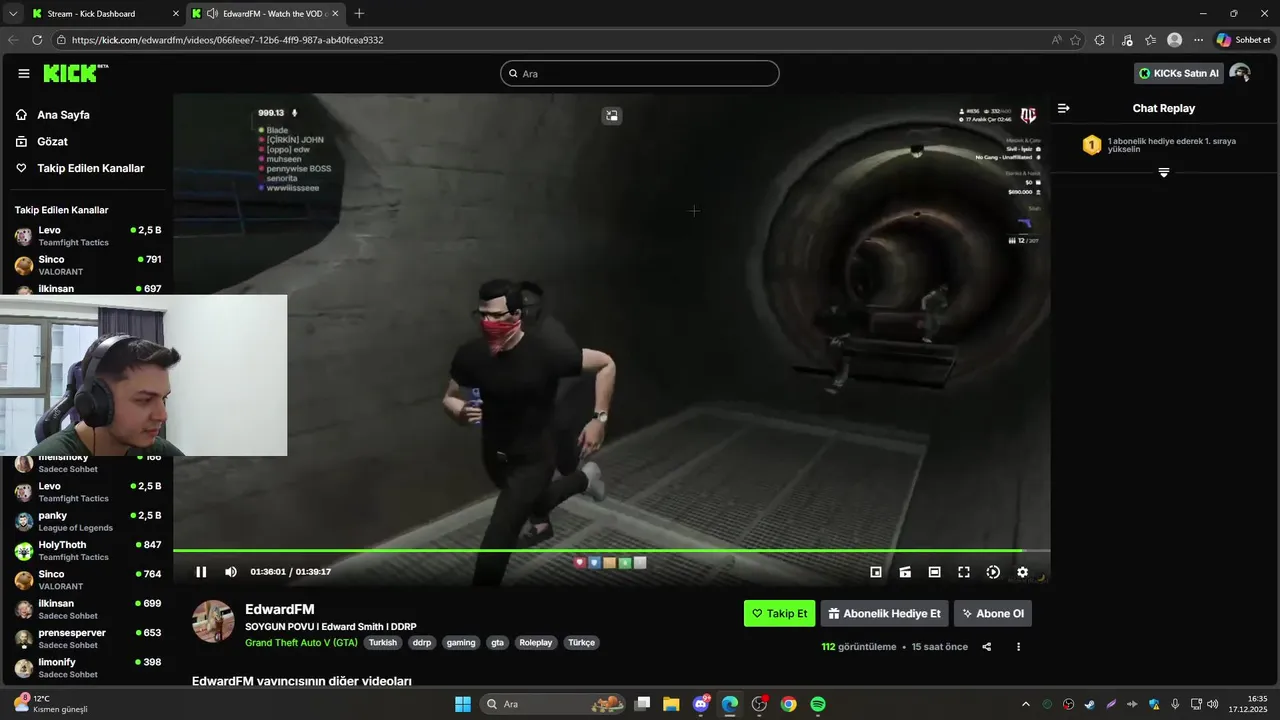Collapse the Chat Replay panel
Screen dimensions: 1280x720
pyautogui.click(x=1064, y=108)
